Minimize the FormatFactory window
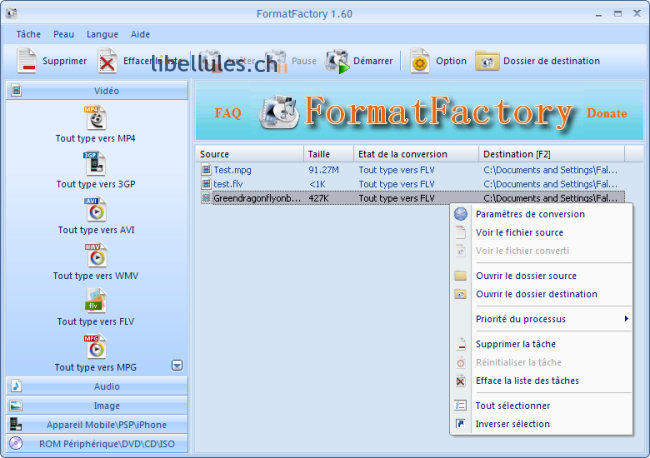Image resolution: width=650 pixels, height=458 pixels. click(x=599, y=14)
